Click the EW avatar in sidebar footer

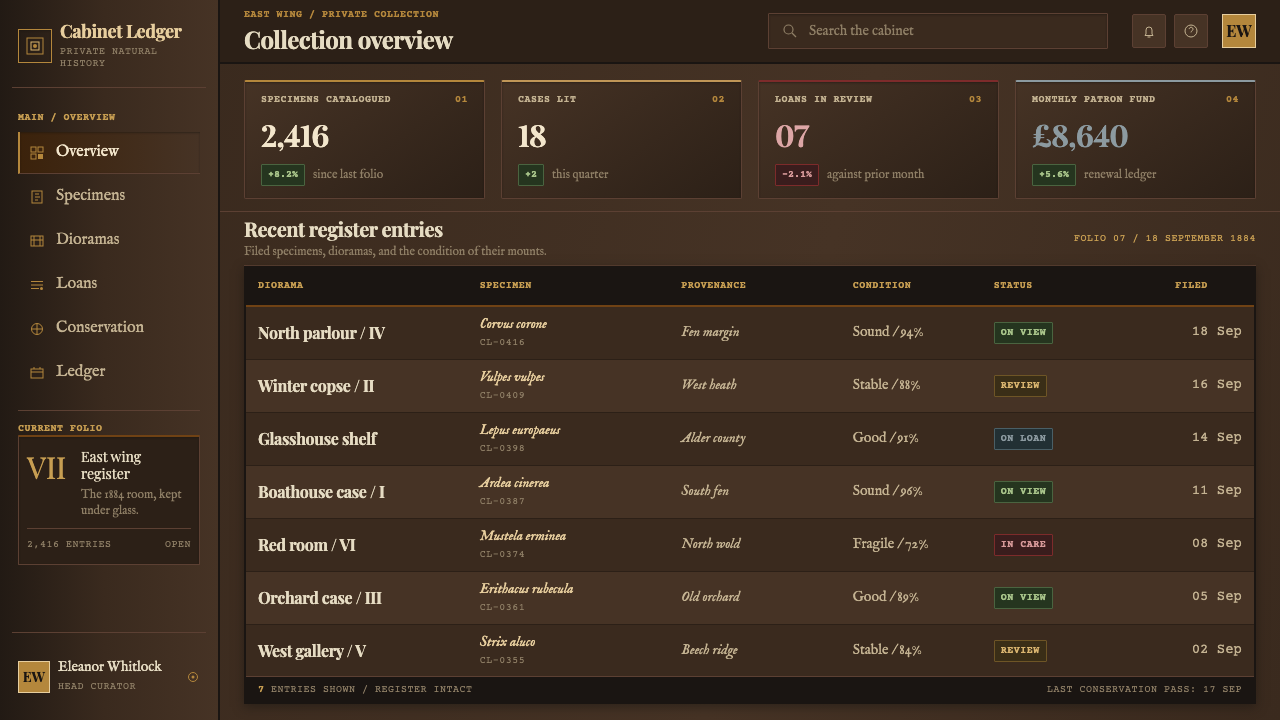pyautogui.click(x=34, y=677)
